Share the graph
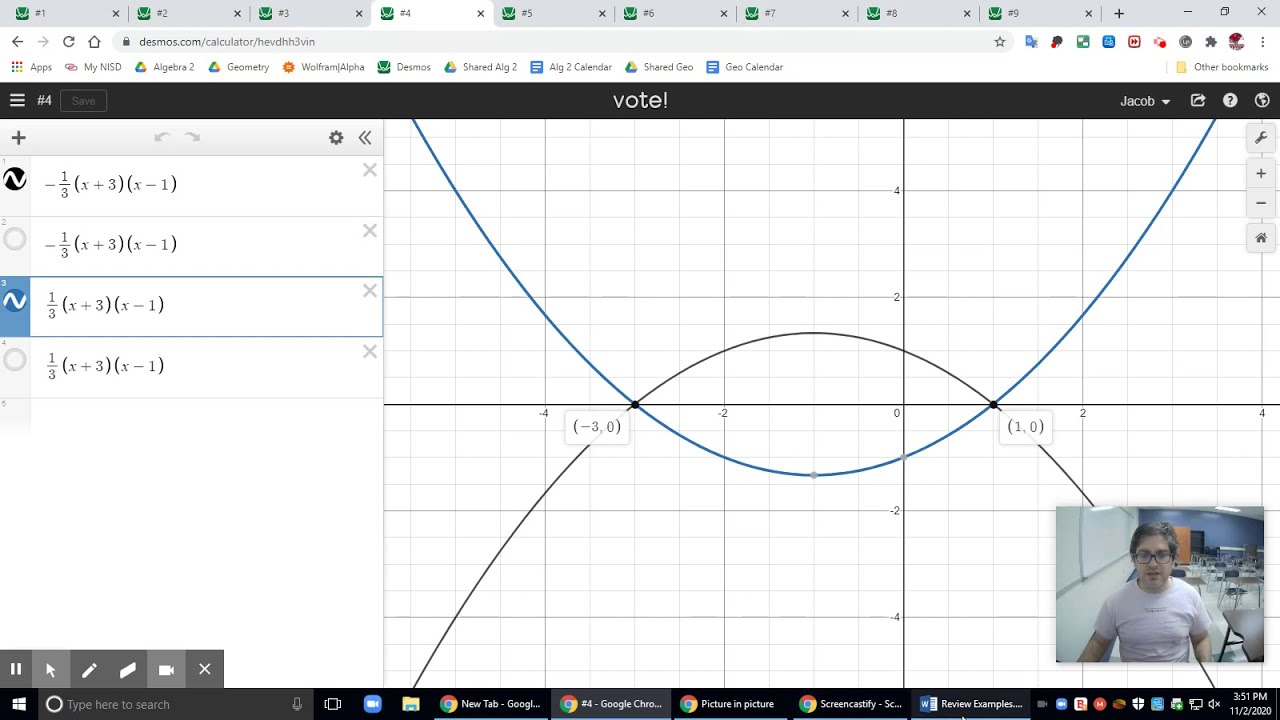The image size is (1280, 720). coord(1198,100)
